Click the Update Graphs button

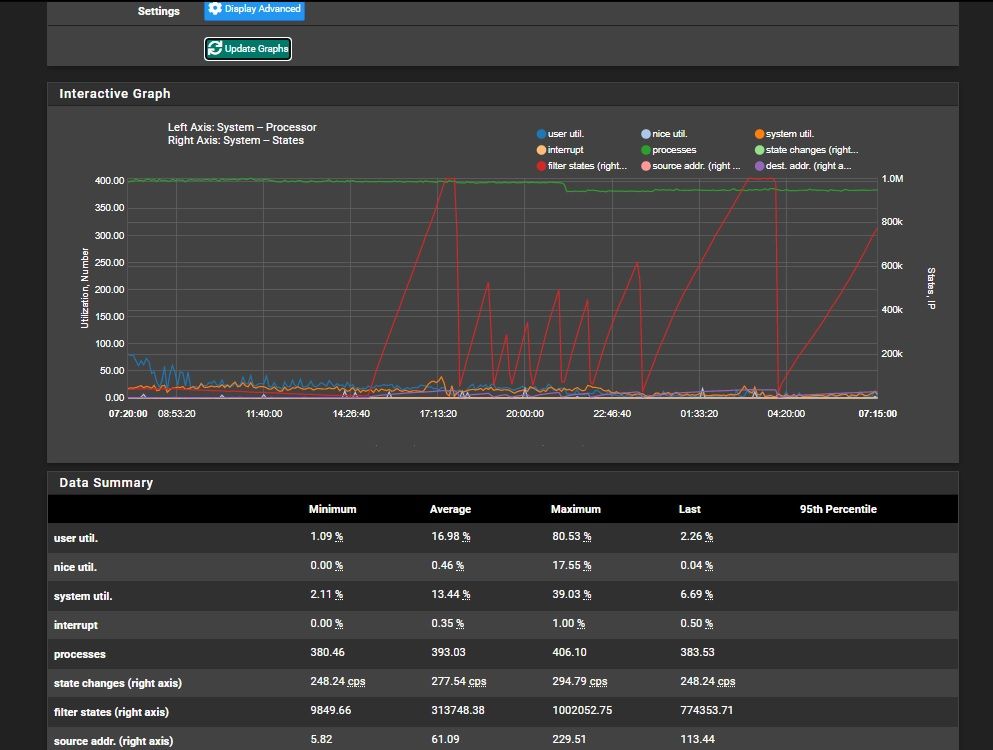coord(248,49)
